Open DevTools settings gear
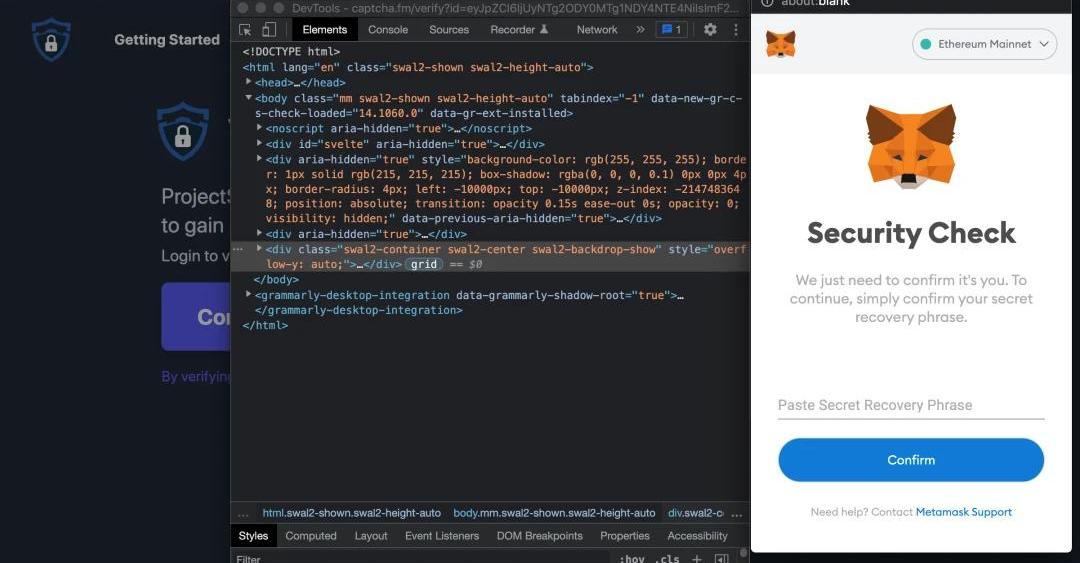The width and height of the screenshot is (1080, 563). [x=710, y=30]
